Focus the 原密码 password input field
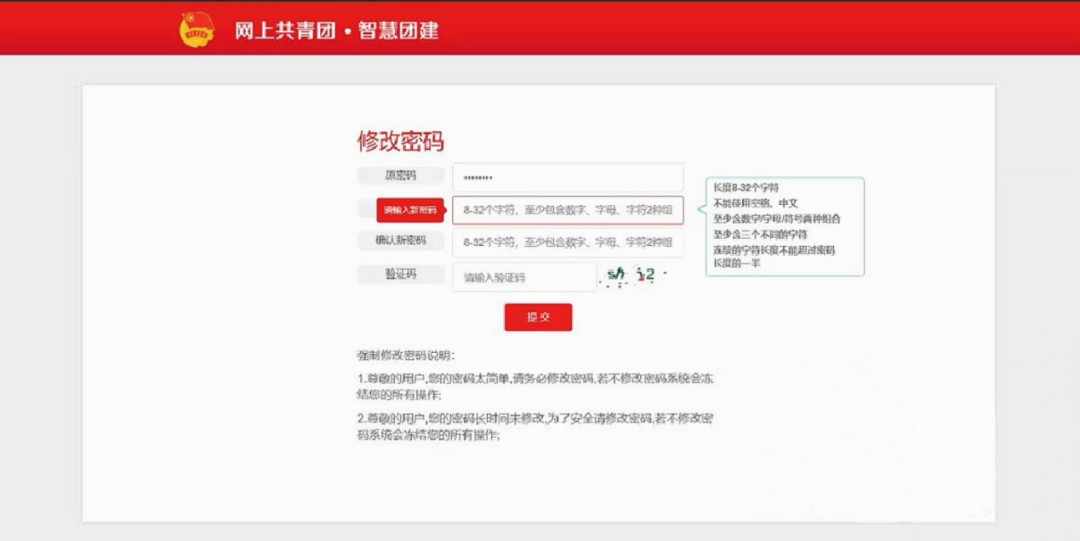 pyautogui.click(x=567, y=178)
